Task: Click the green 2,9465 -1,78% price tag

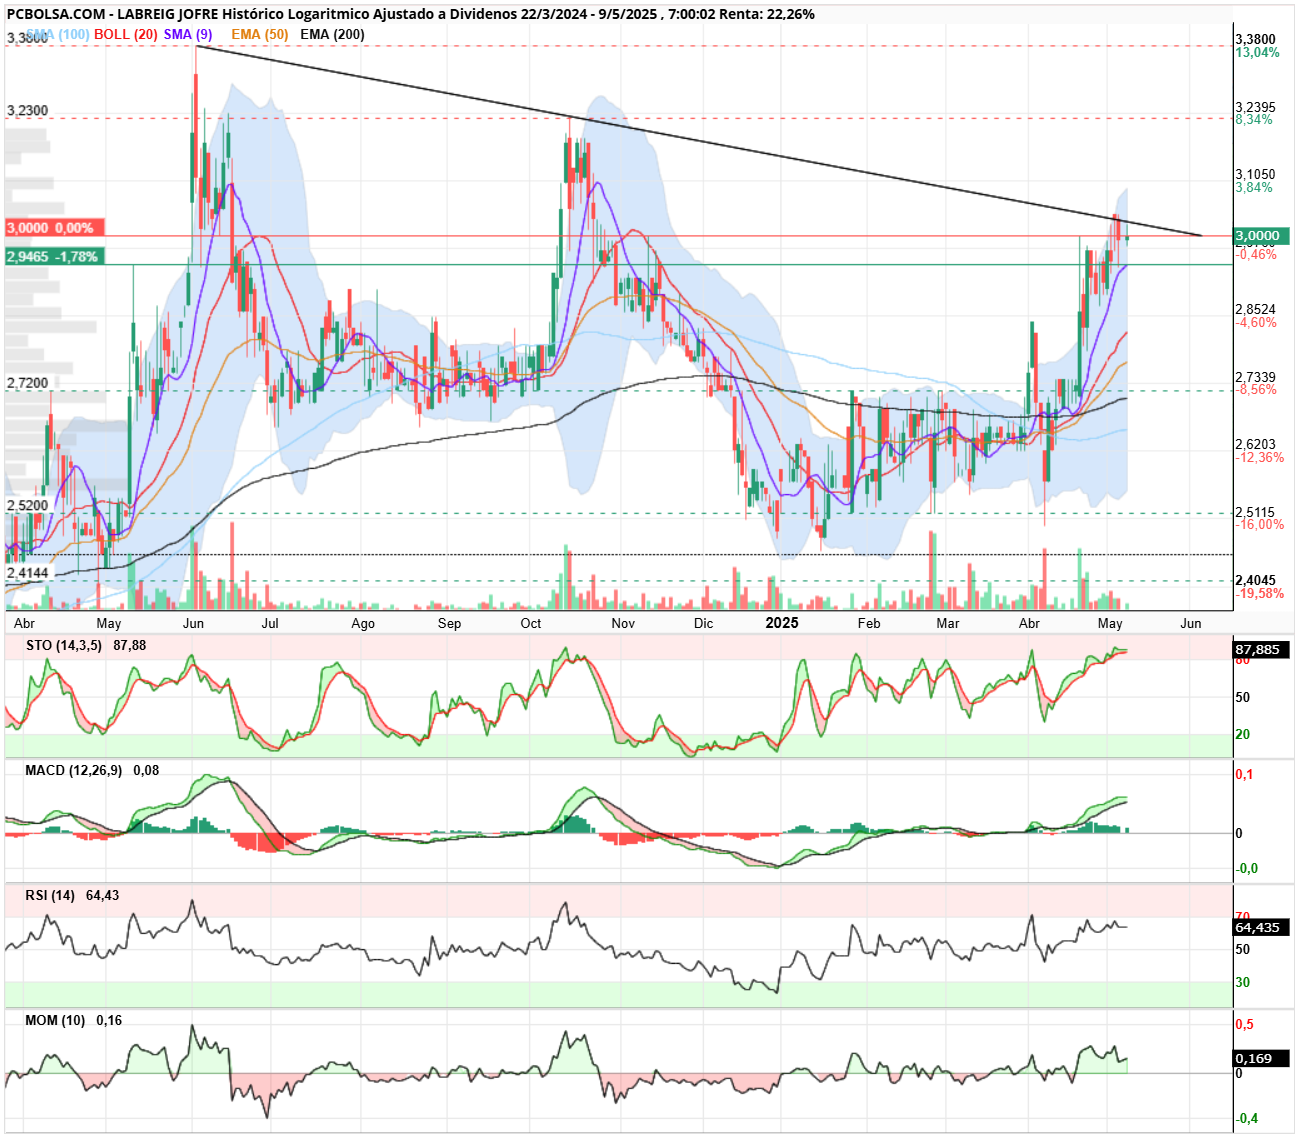Action: [53, 257]
